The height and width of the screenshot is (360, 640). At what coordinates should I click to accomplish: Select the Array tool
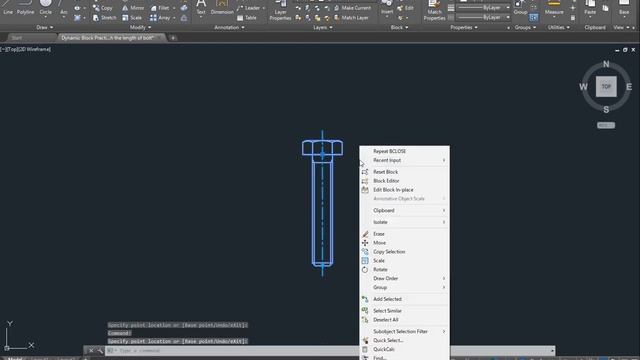point(160,18)
